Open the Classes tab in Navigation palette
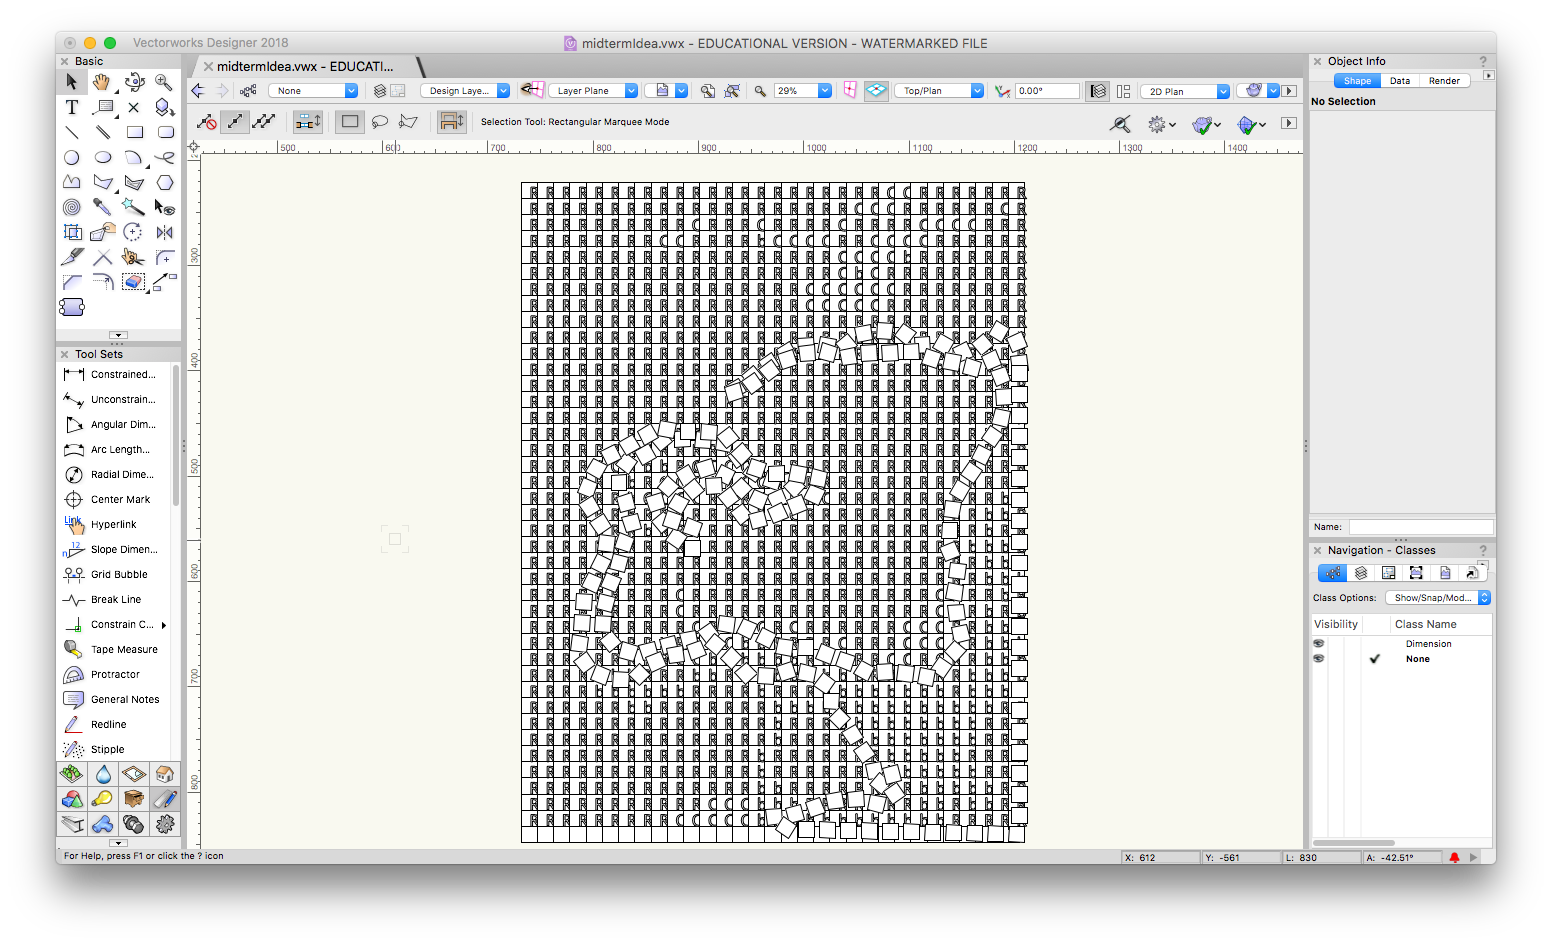This screenshot has height=944, width=1552. tap(1332, 573)
